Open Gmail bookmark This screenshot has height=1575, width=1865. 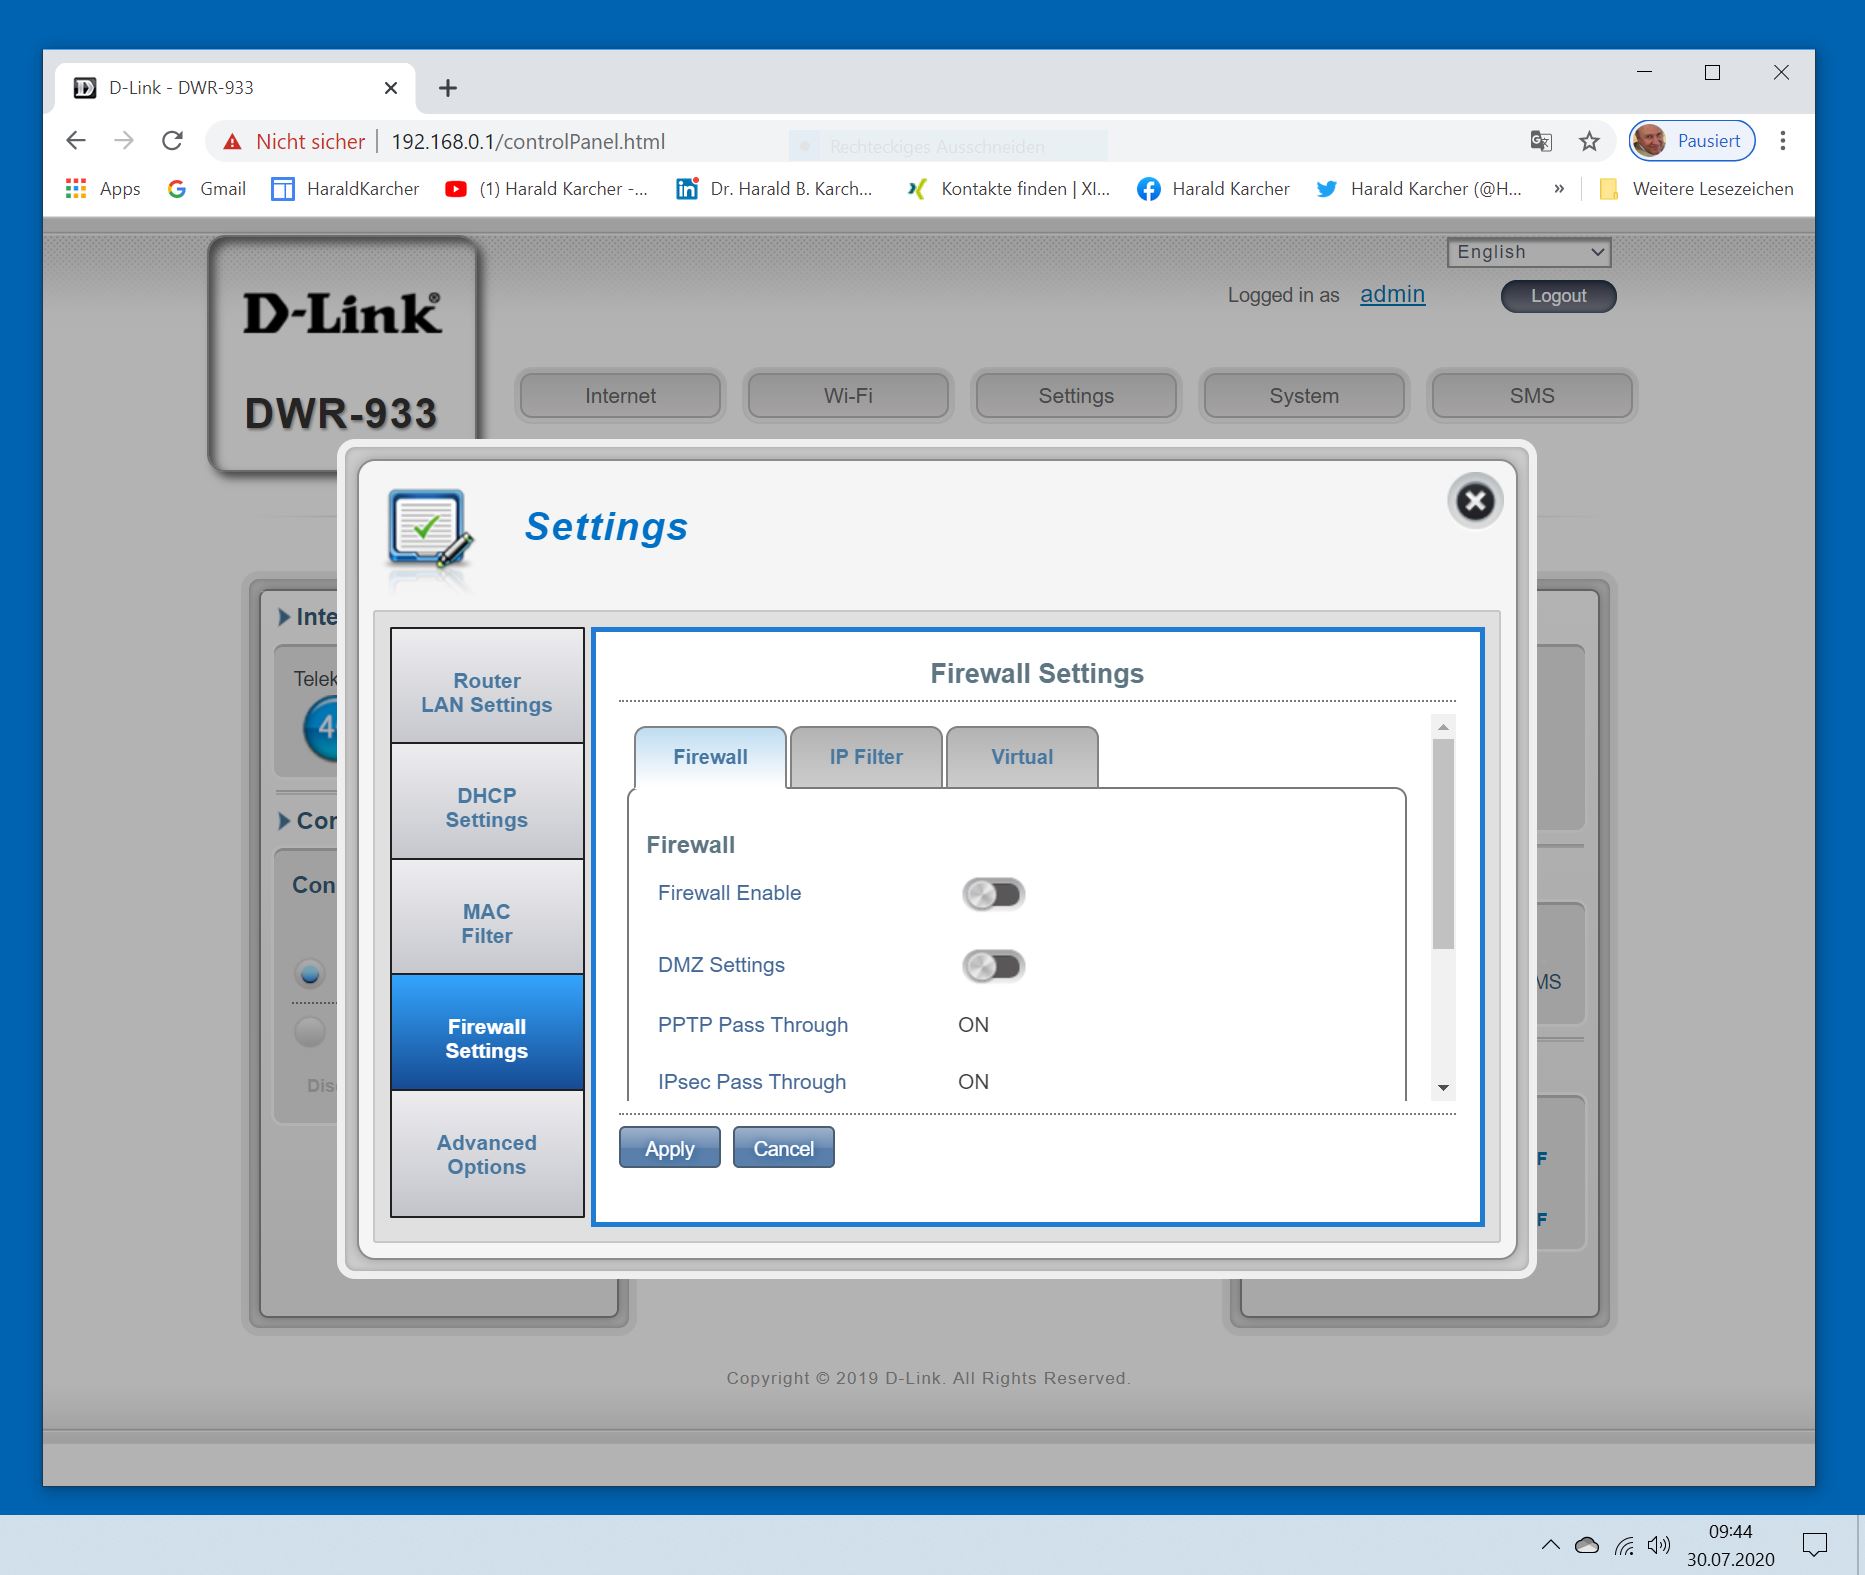coord(207,189)
